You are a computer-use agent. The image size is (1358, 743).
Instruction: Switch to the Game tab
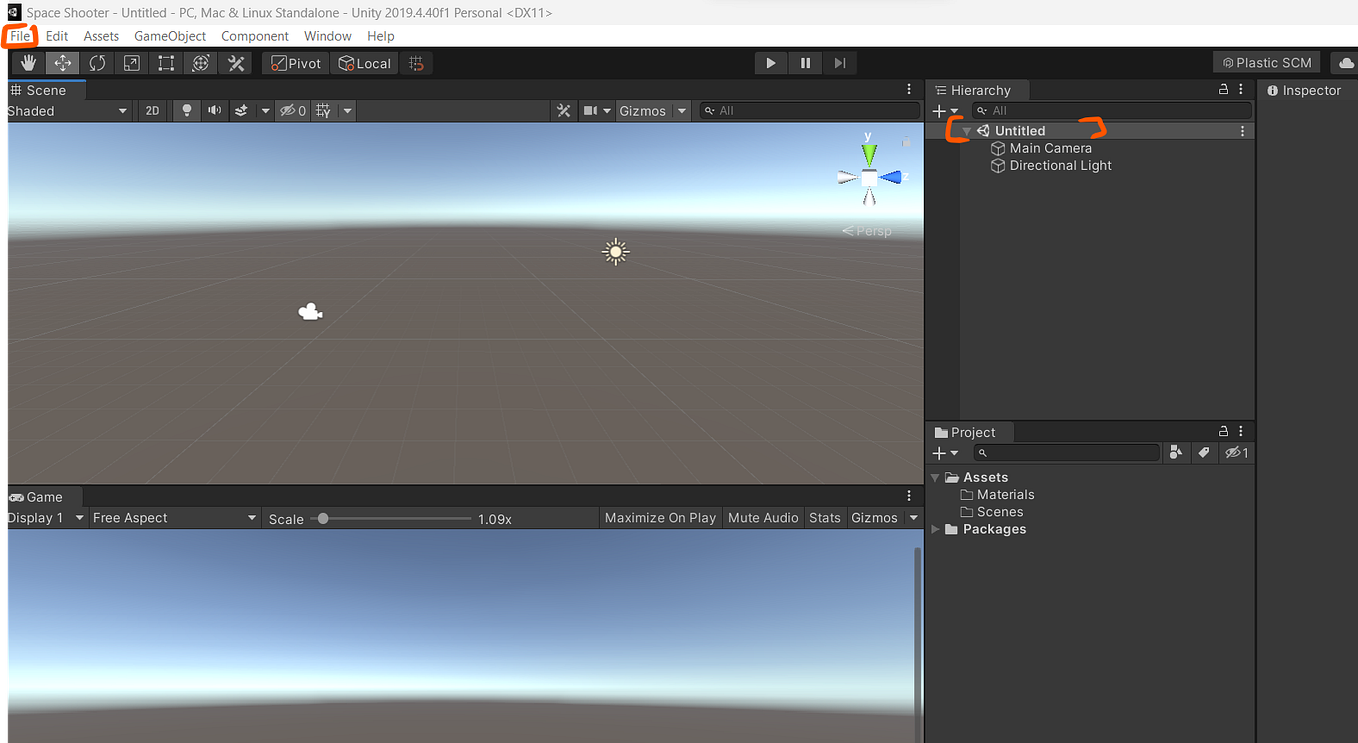41,496
